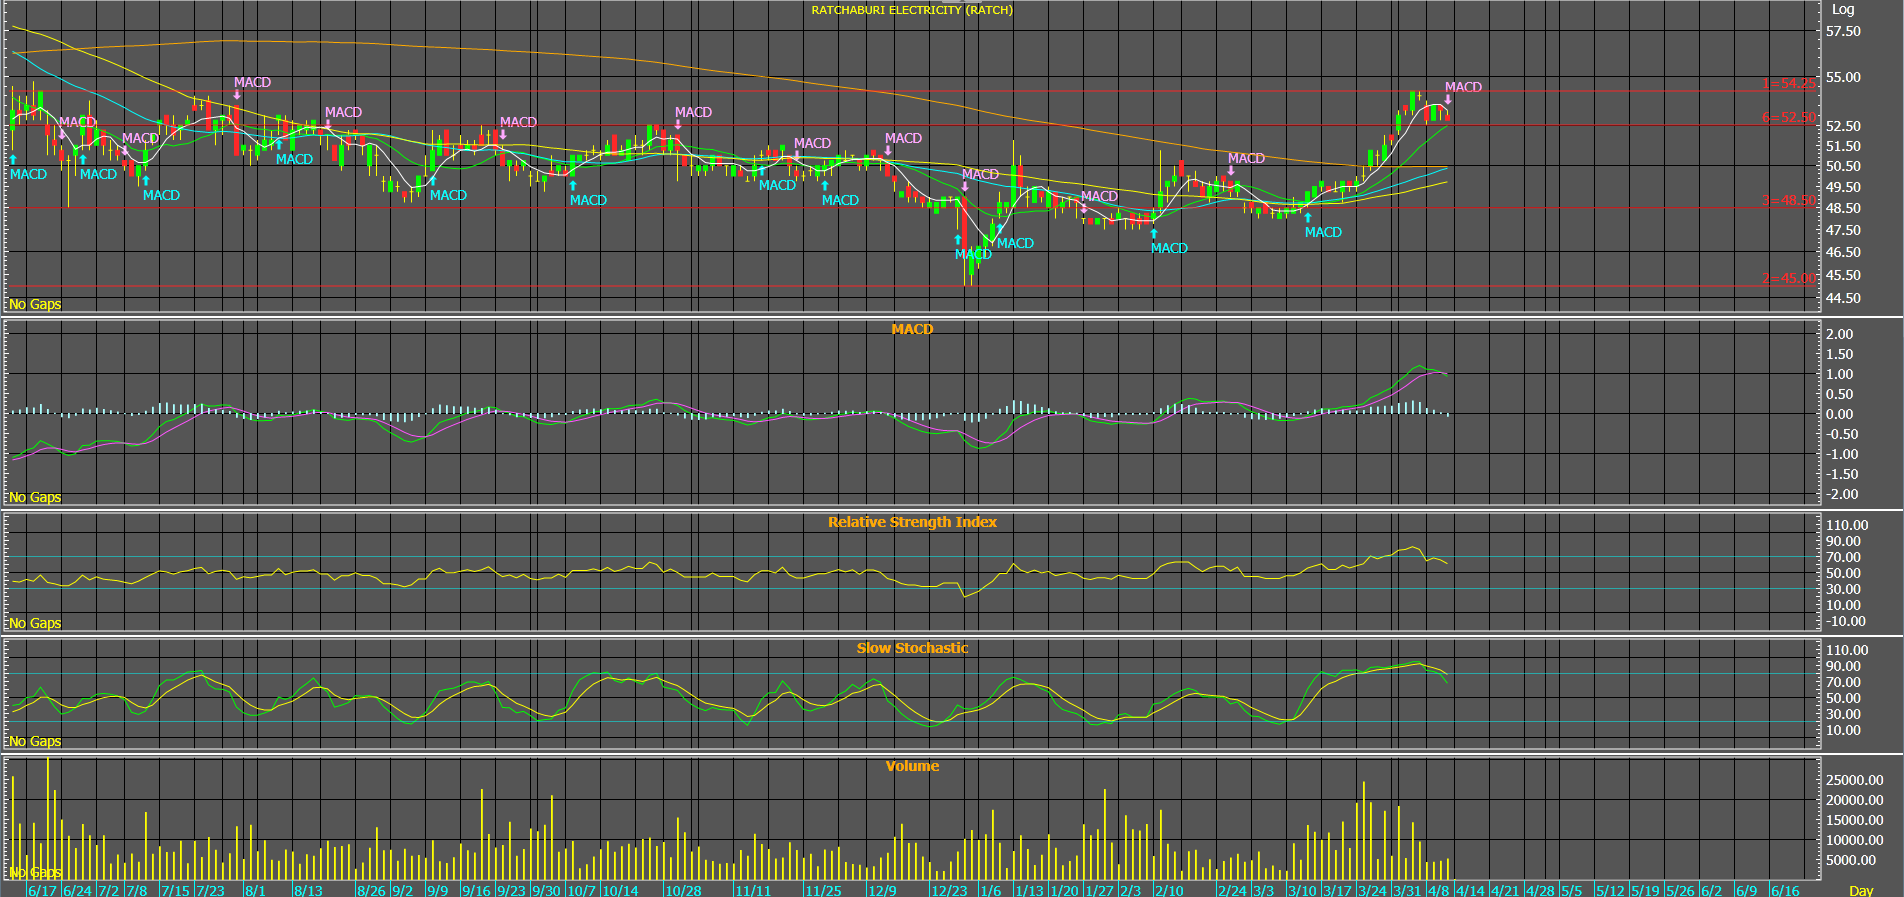Click the 44.50 price axis value
Screen dimensions: 1904x897
(1843, 298)
